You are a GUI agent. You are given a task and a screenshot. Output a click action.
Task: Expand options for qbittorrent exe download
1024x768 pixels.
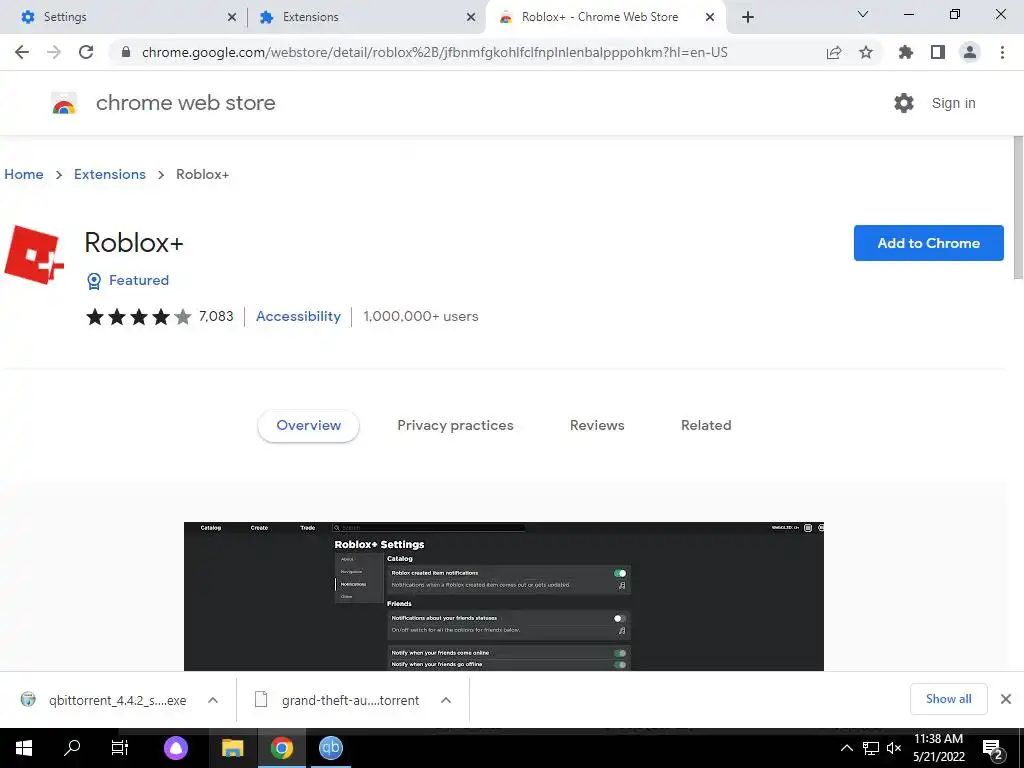click(213, 700)
